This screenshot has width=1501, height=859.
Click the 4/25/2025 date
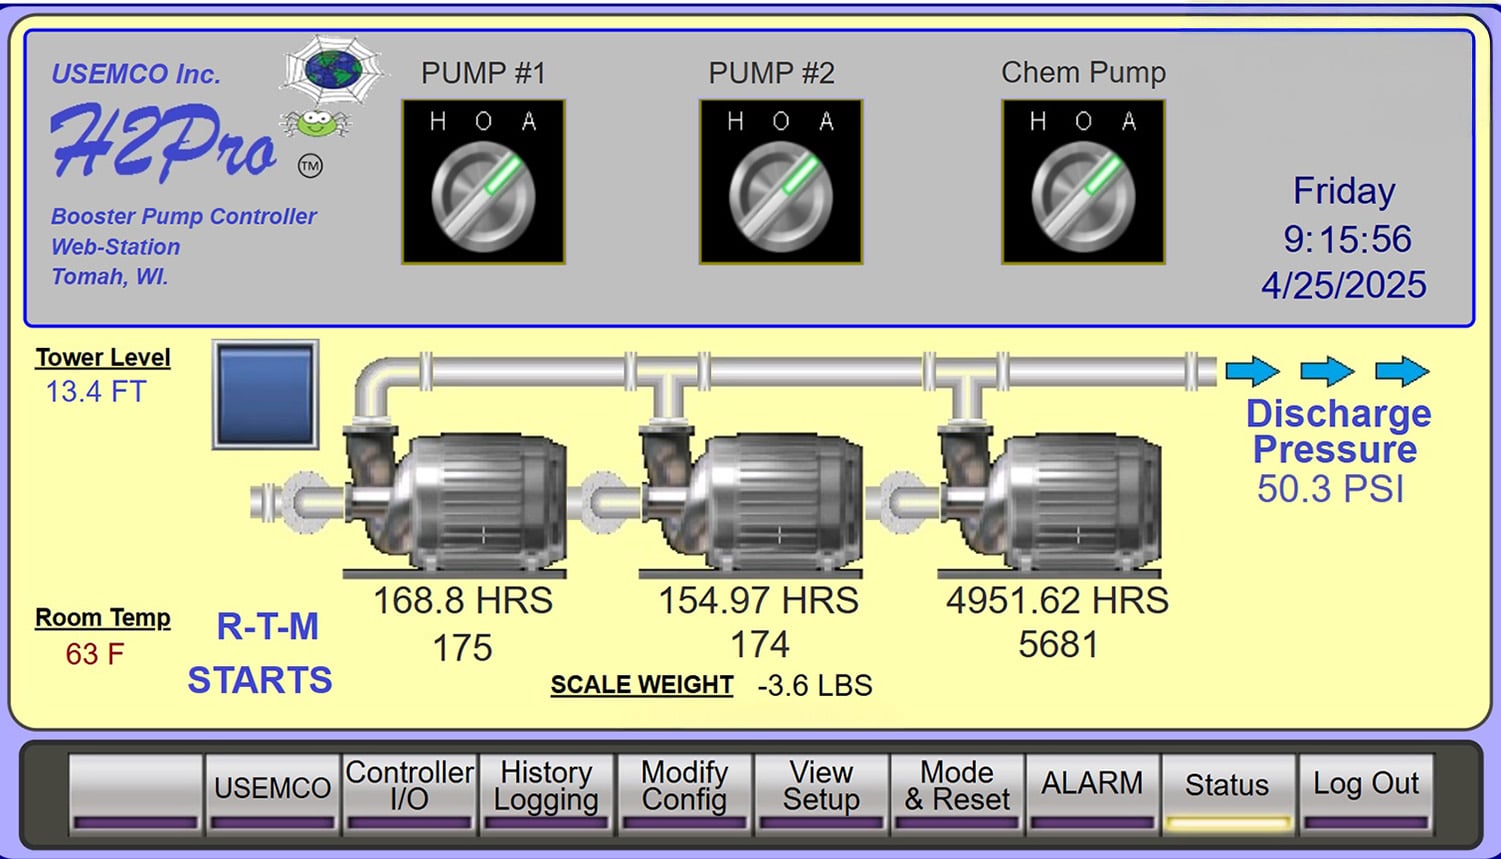1344,286
